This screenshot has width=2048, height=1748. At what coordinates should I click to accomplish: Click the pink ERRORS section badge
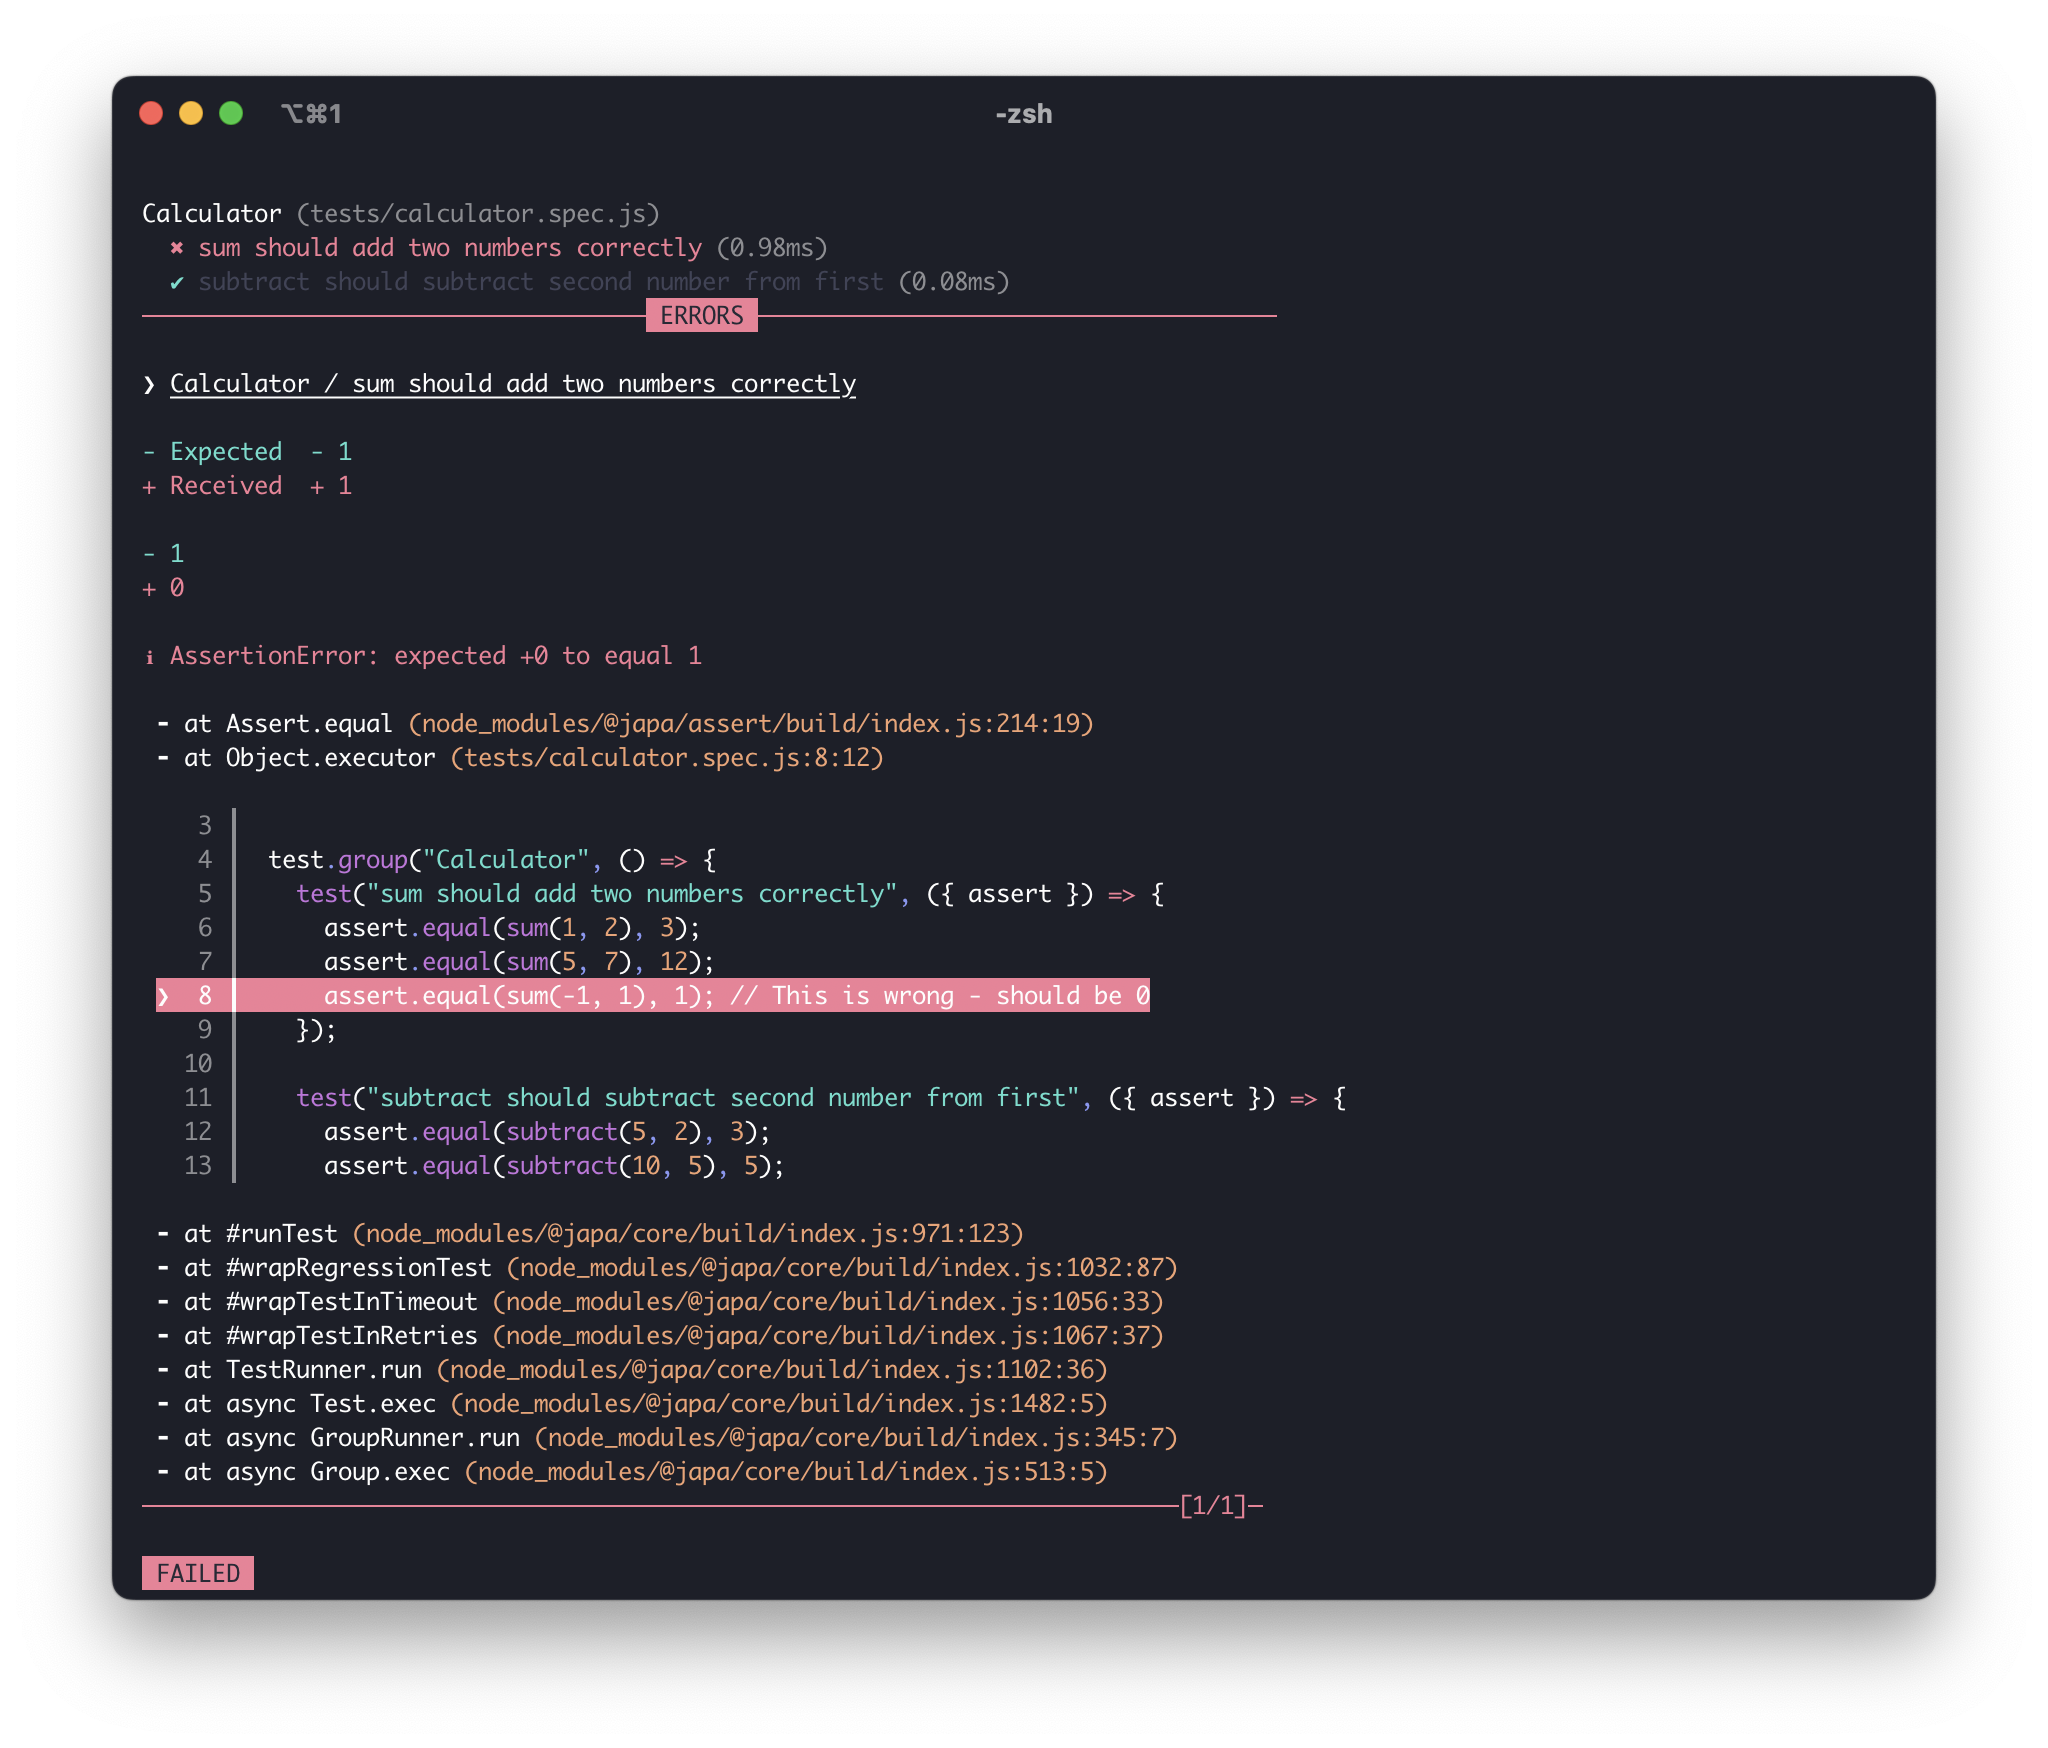pyautogui.click(x=701, y=316)
